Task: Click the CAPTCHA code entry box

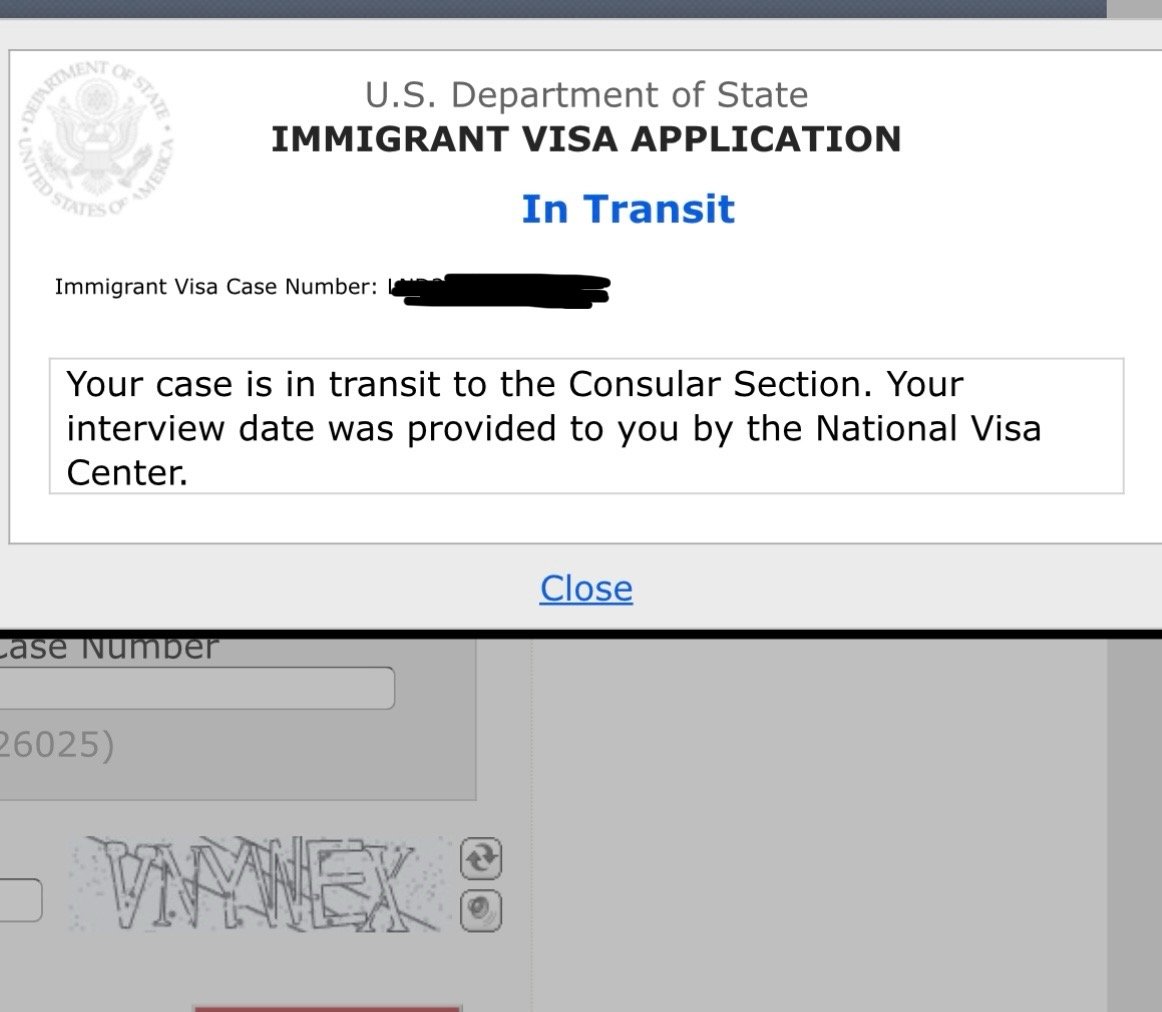Action: [x=20, y=900]
